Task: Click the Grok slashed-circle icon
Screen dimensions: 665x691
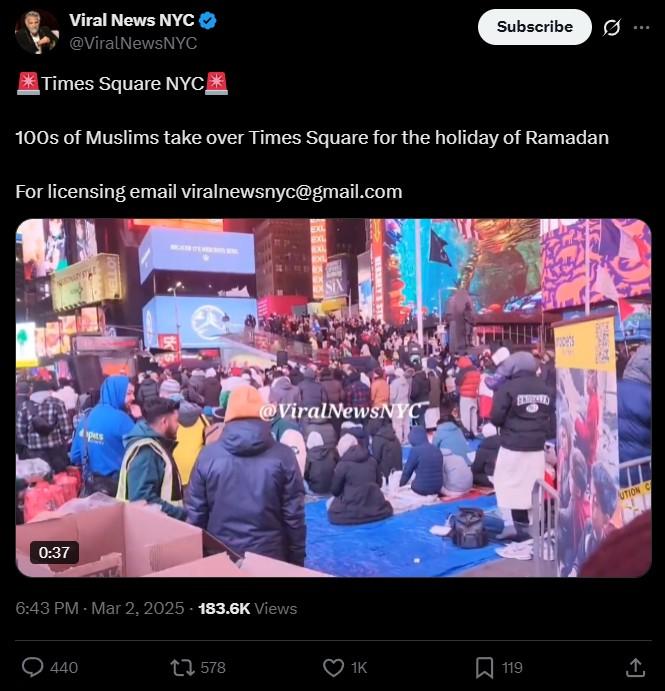Action: coord(612,28)
